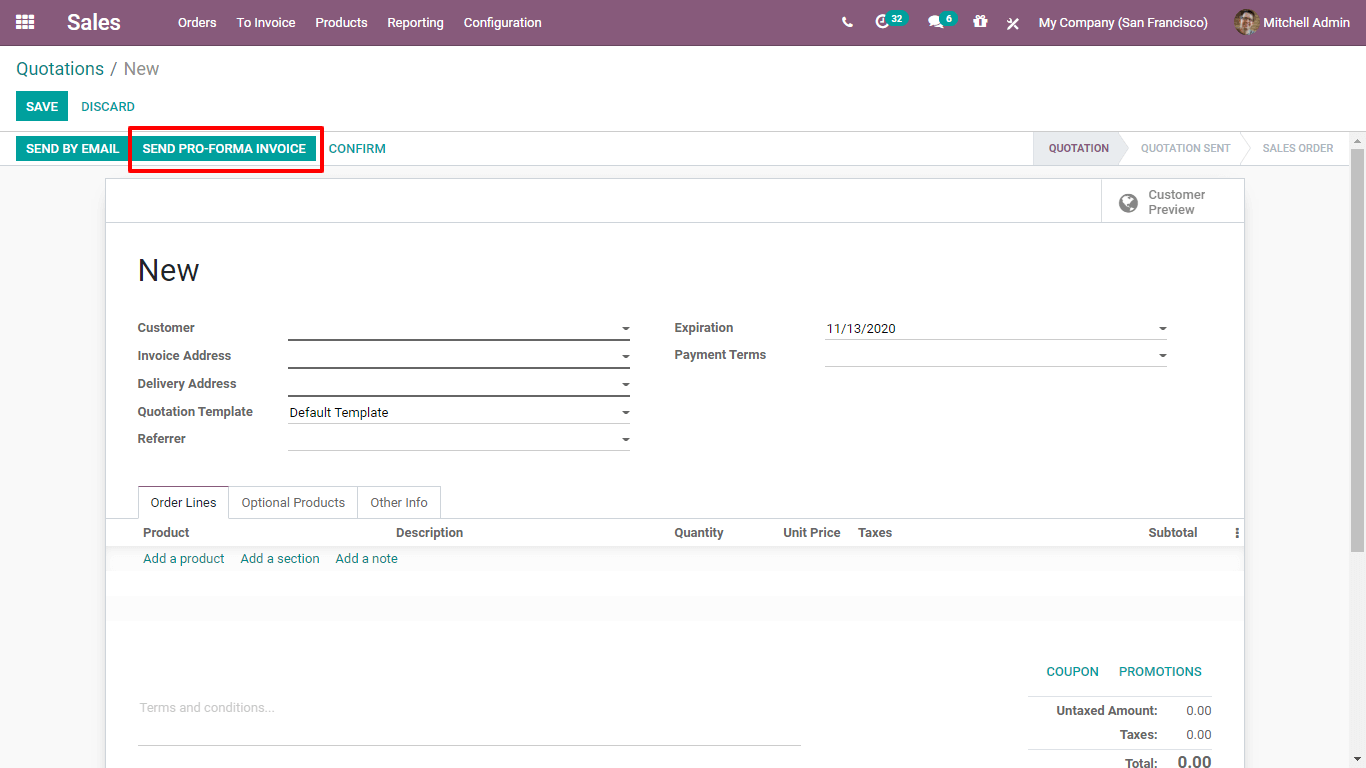This screenshot has width=1366, height=768.
Task: Click the gift icon in top bar
Action: pos(980,22)
